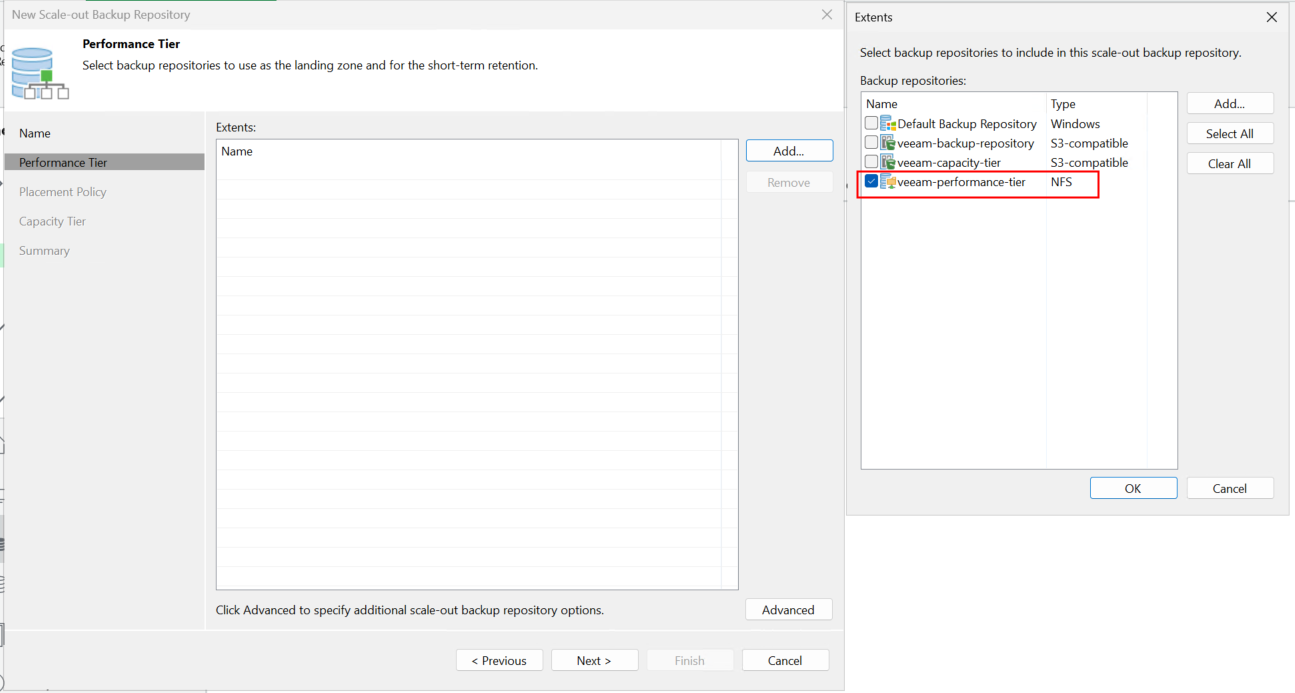
Task: Click the veeam-capacity-tier repository icon
Action: pyautogui.click(x=888, y=162)
